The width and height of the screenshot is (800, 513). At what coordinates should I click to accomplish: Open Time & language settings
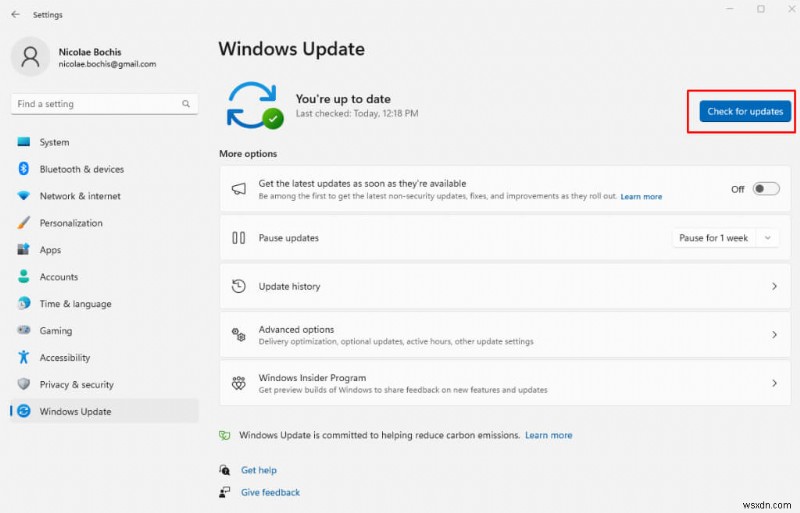pos(104,304)
